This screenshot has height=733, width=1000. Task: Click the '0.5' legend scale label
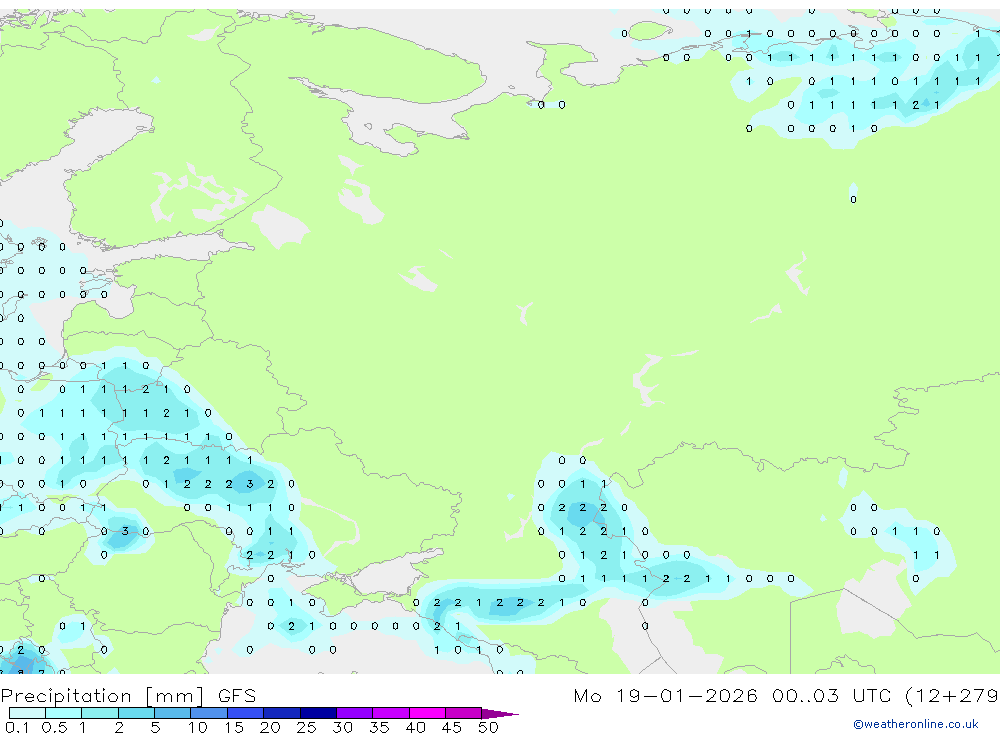54,727
